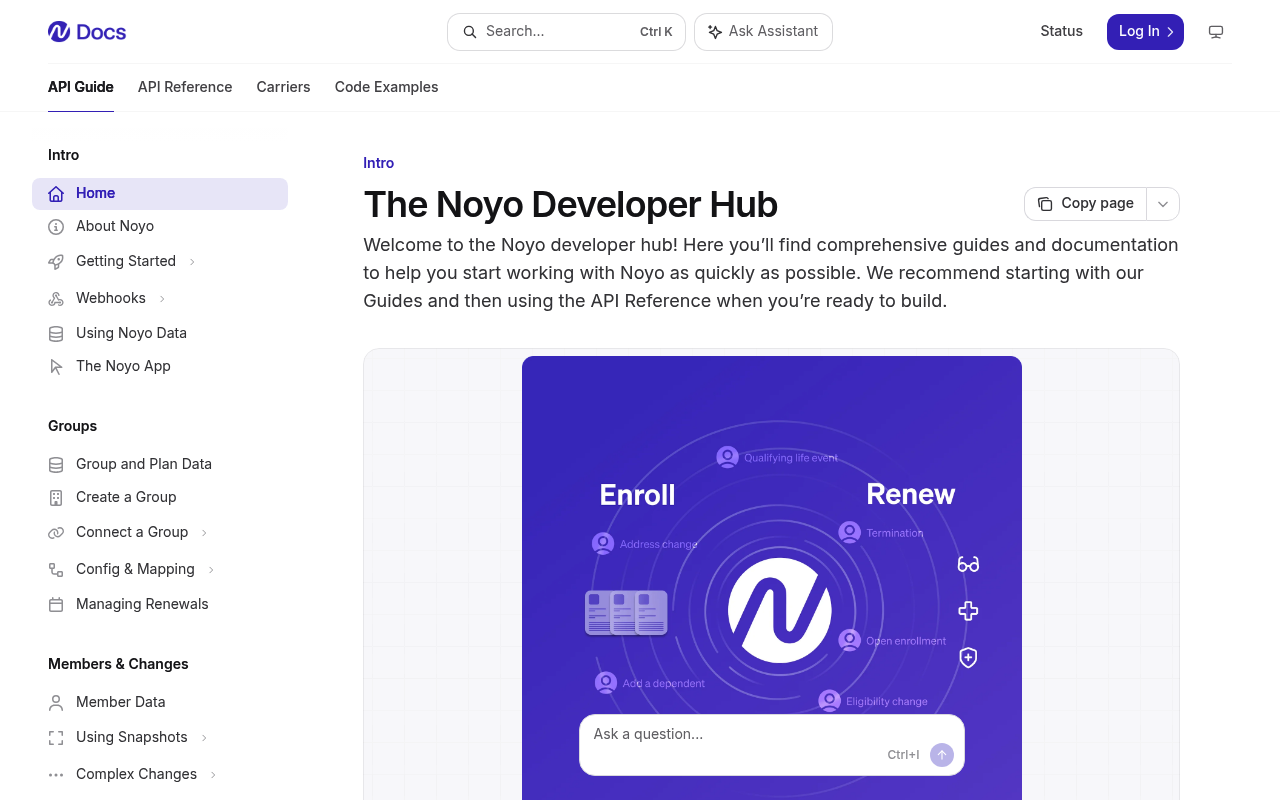
Task: Click the Search input field
Action: 566,32
